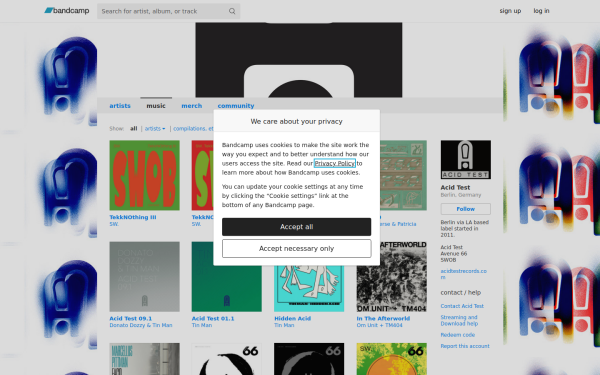Click the Acid Test label logo image
Image resolution: width=600 pixels, height=375 pixels.
pyautogui.click(x=465, y=160)
